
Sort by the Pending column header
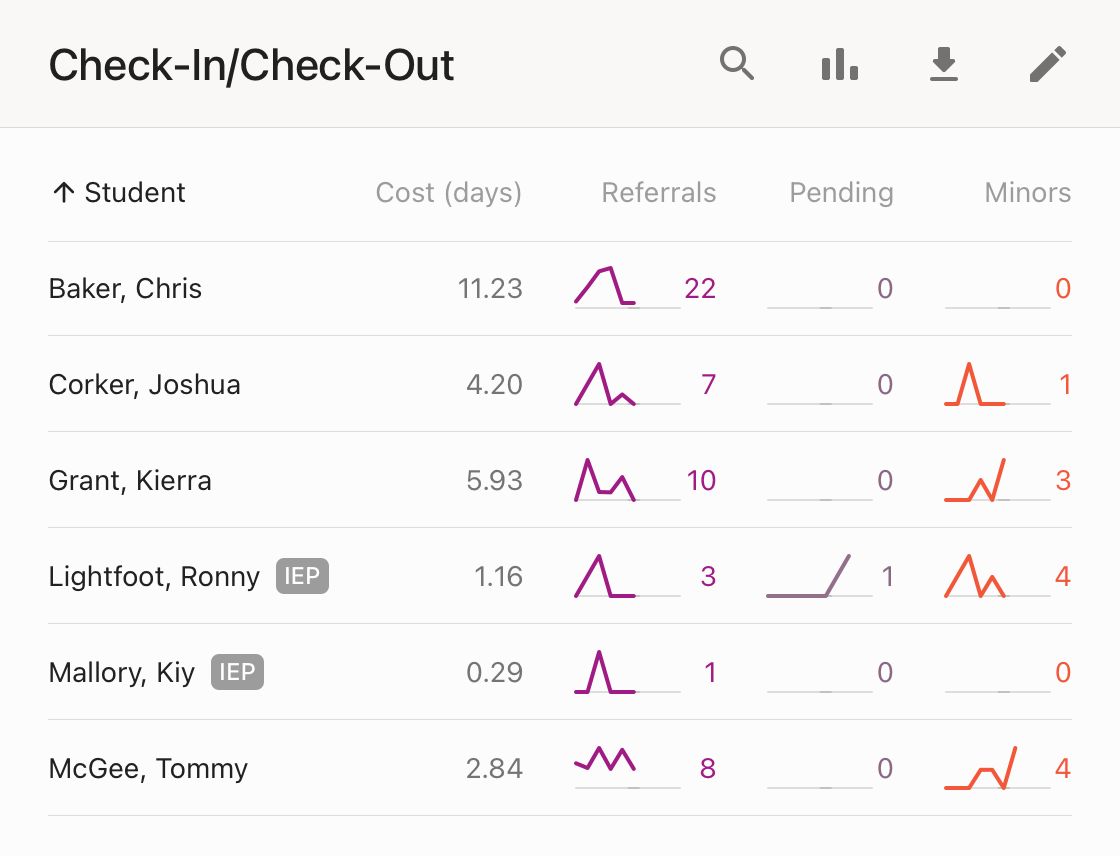[x=841, y=193]
